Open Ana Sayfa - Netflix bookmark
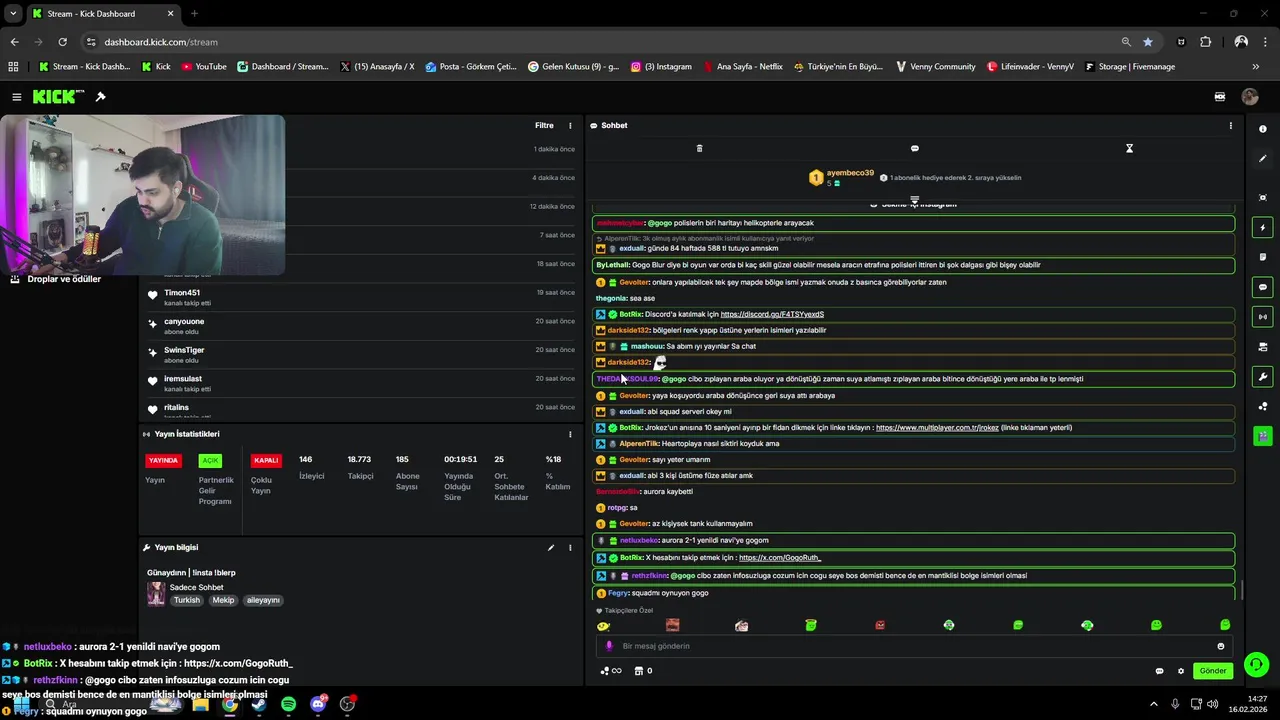 point(743,67)
